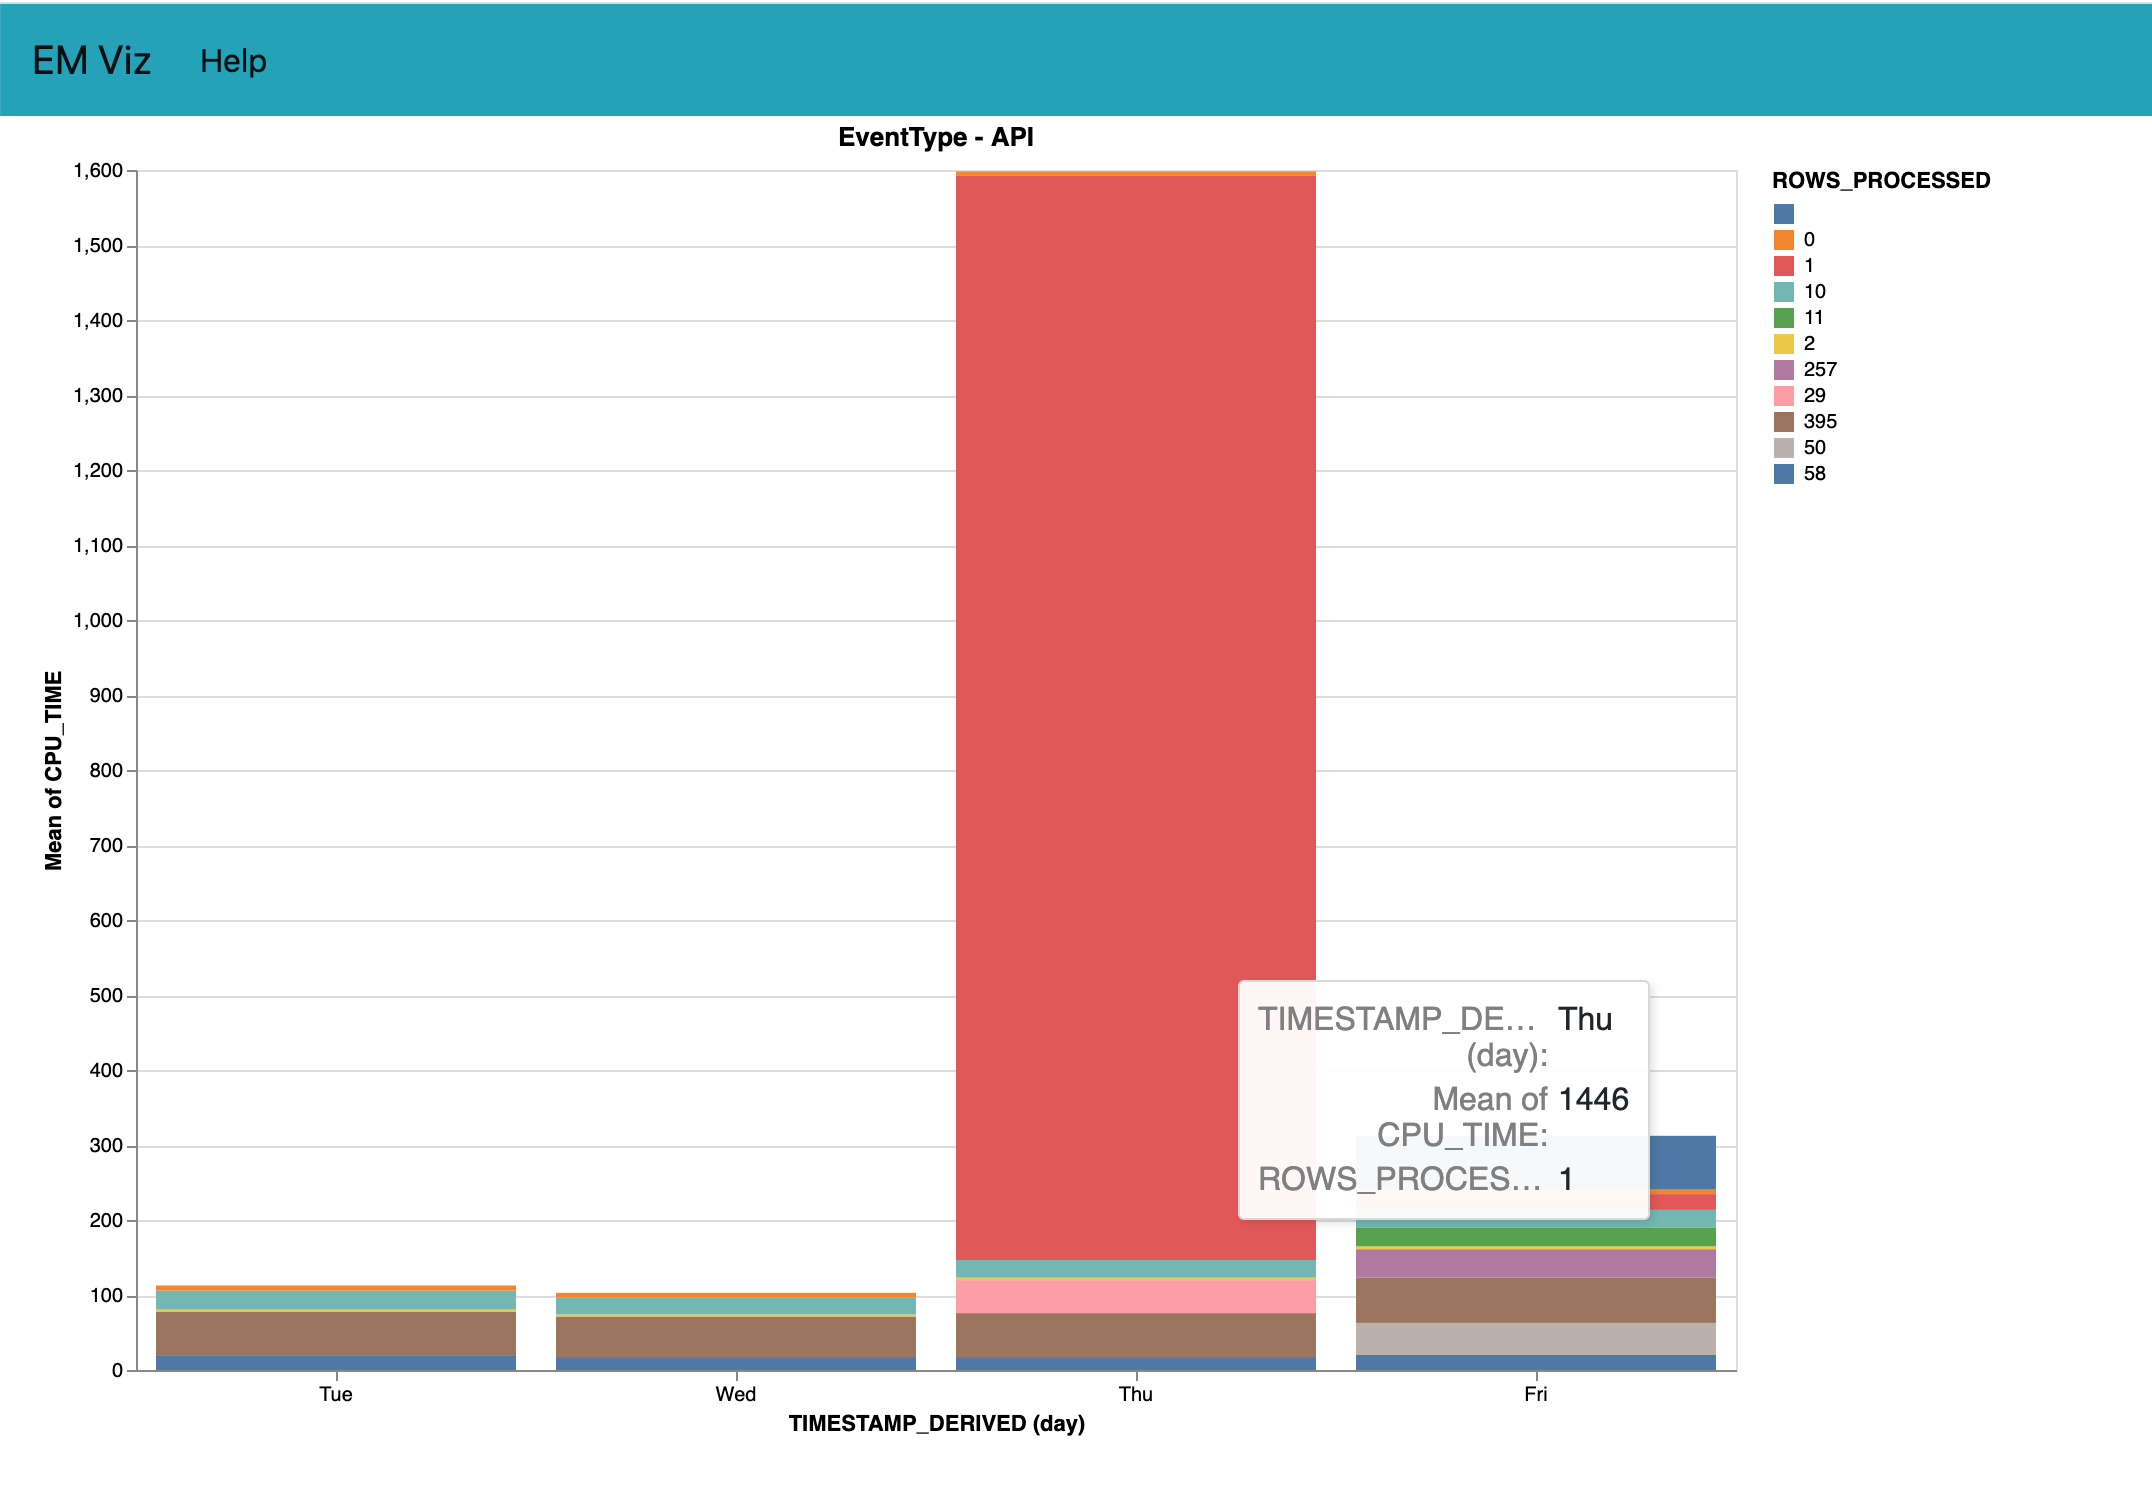Click the pink segment in Thursday's bar
2152x1502 pixels.
tap(1135, 1297)
